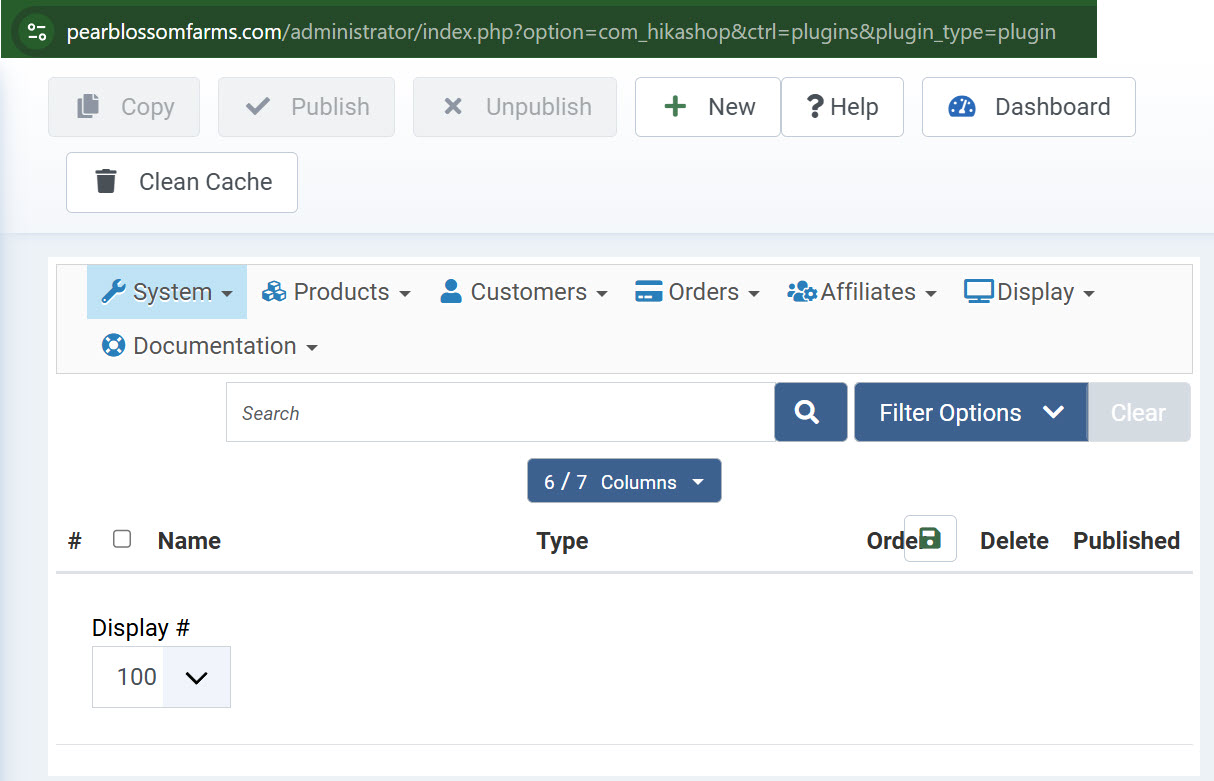Click the Dashboard gauge icon
This screenshot has height=781, width=1214.
coord(962,107)
